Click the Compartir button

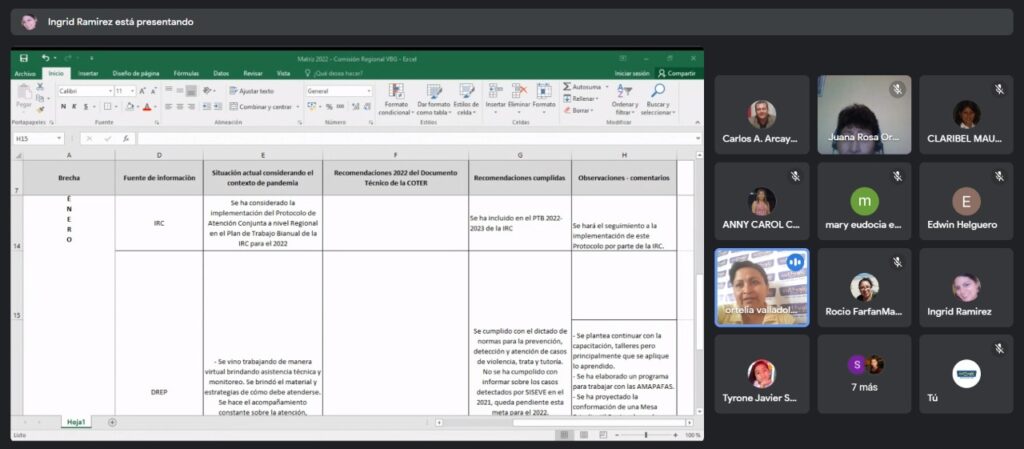tap(677, 73)
